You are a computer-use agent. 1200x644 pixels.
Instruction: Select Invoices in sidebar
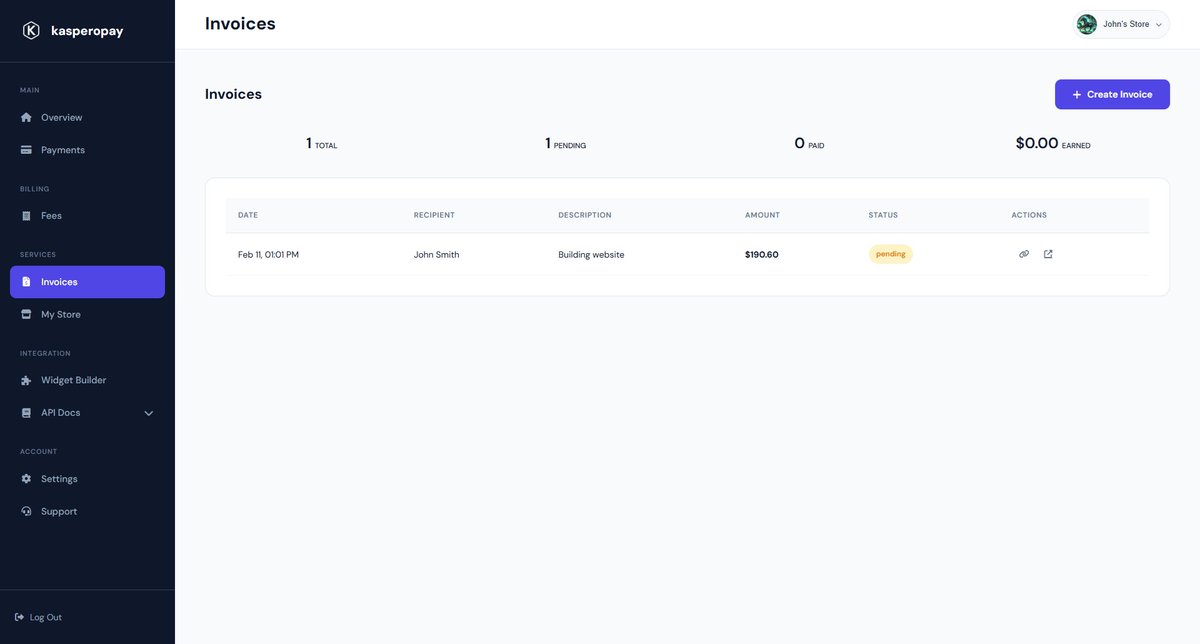tap(87, 282)
